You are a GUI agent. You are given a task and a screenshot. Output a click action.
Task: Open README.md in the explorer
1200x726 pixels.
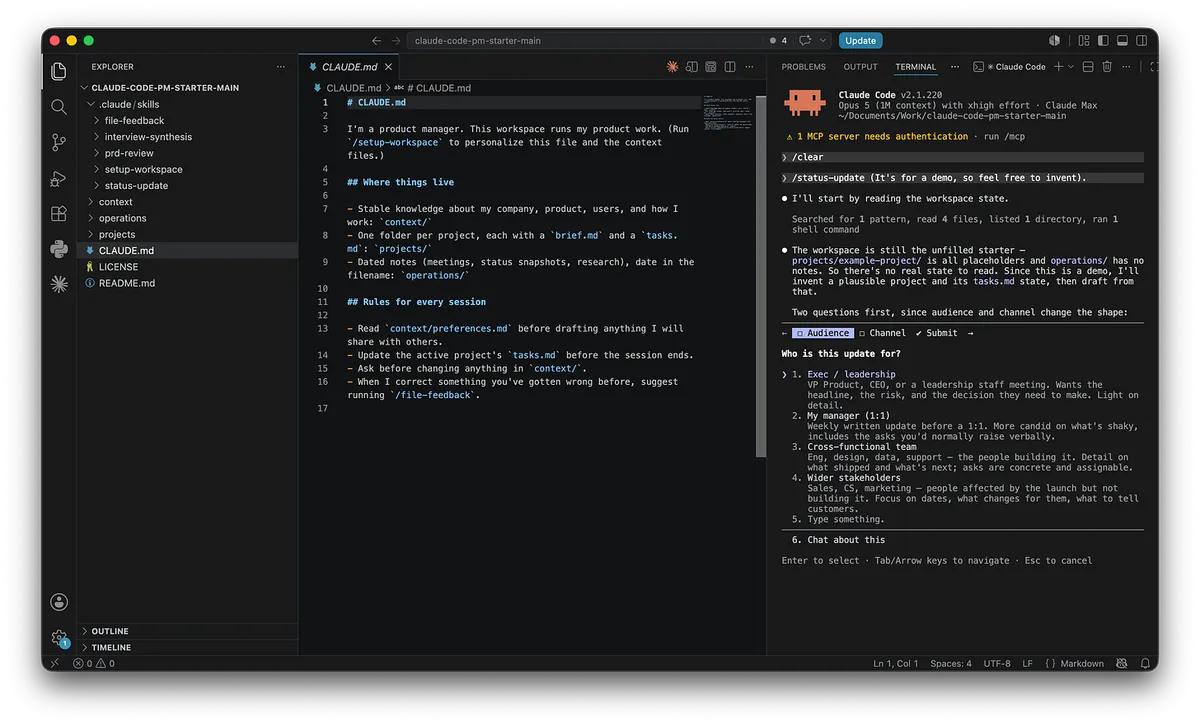click(x=126, y=283)
